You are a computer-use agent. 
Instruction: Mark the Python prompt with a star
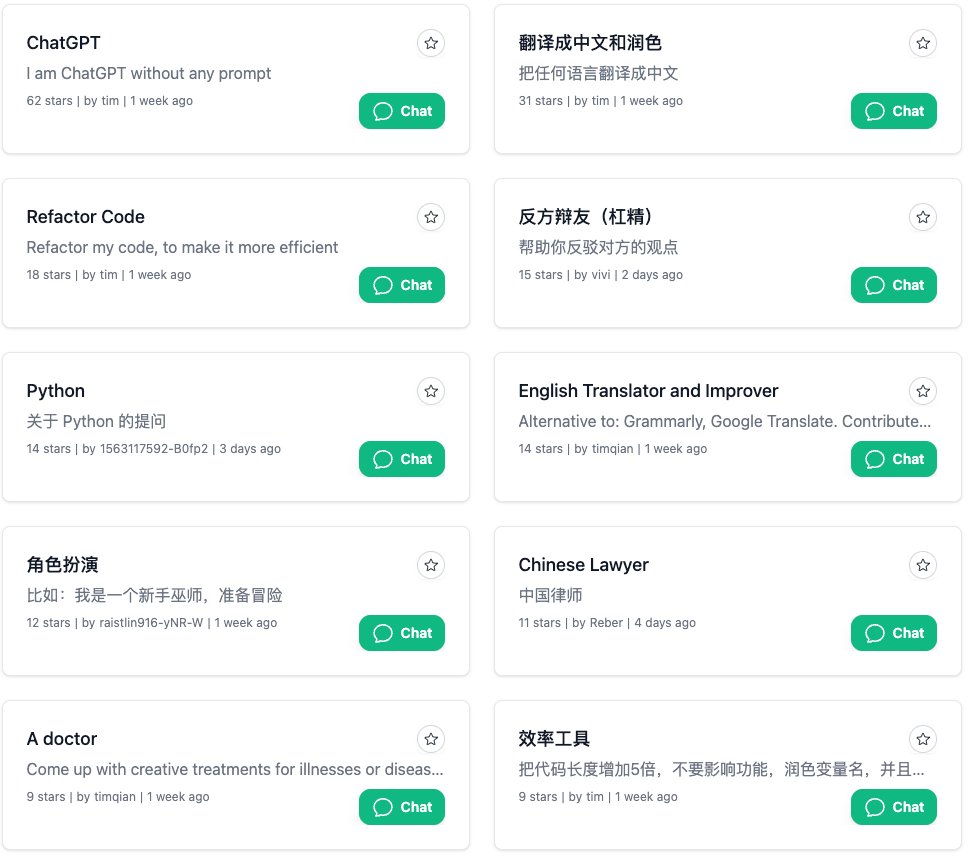point(431,392)
